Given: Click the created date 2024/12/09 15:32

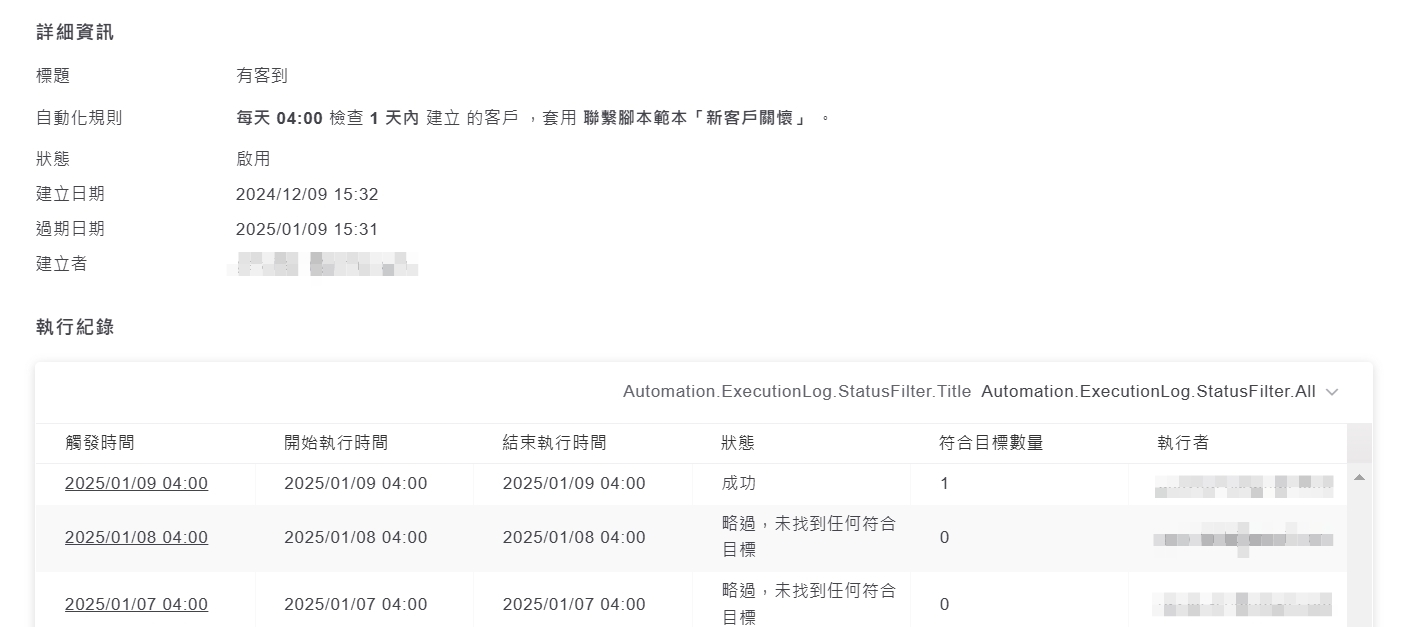Looking at the screenshot, I should (x=307, y=194).
